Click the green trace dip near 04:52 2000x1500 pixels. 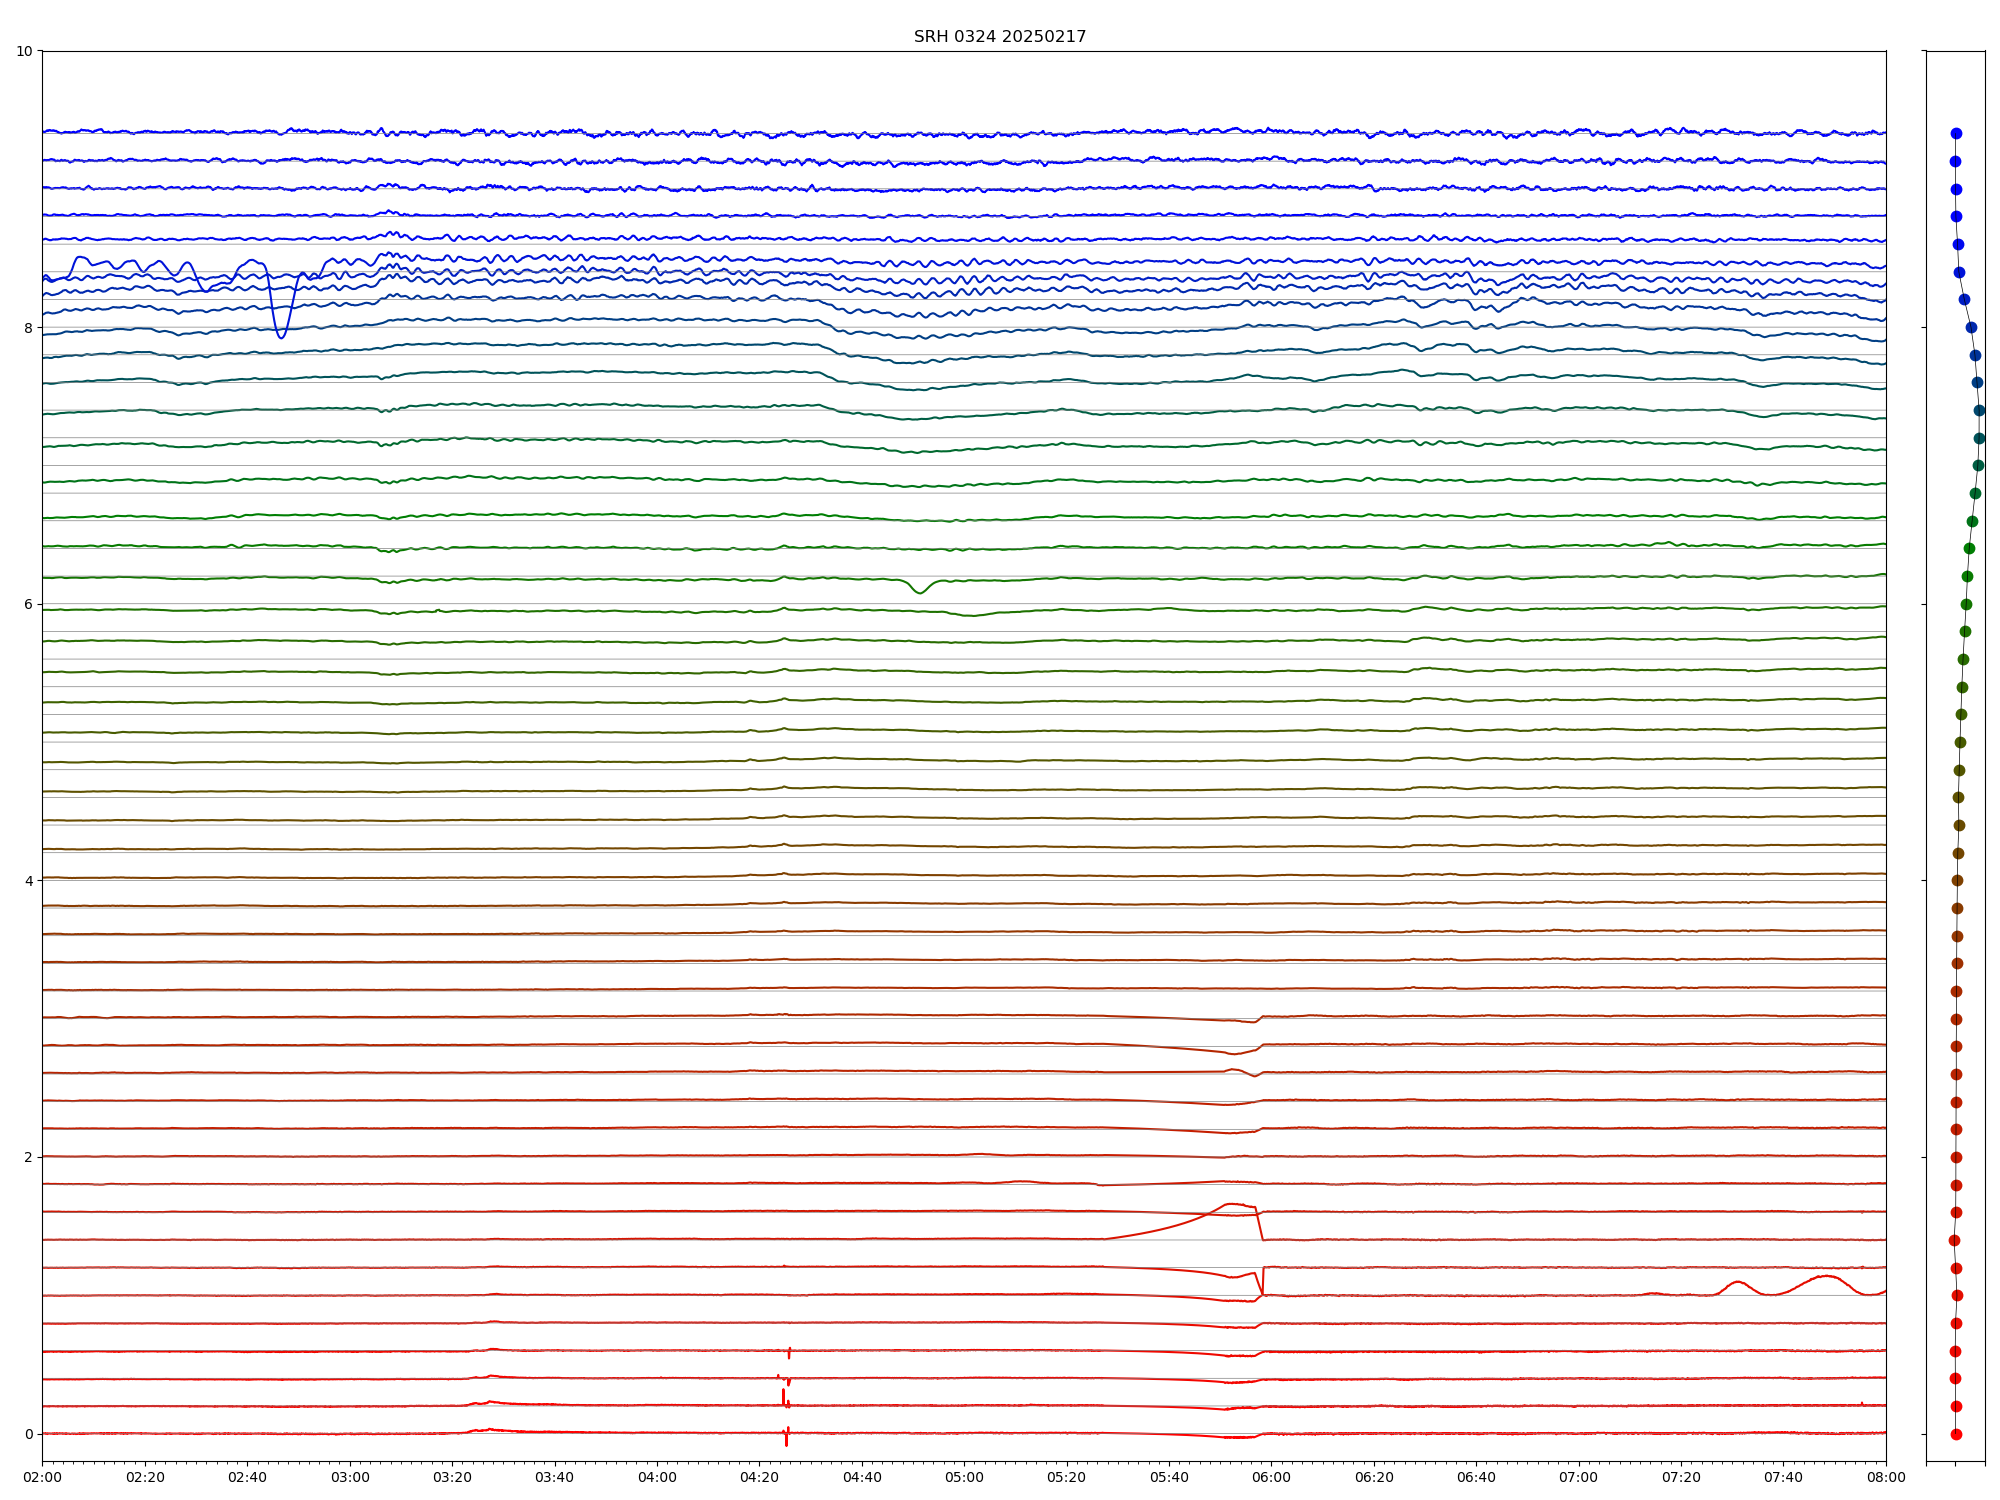(x=920, y=592)
